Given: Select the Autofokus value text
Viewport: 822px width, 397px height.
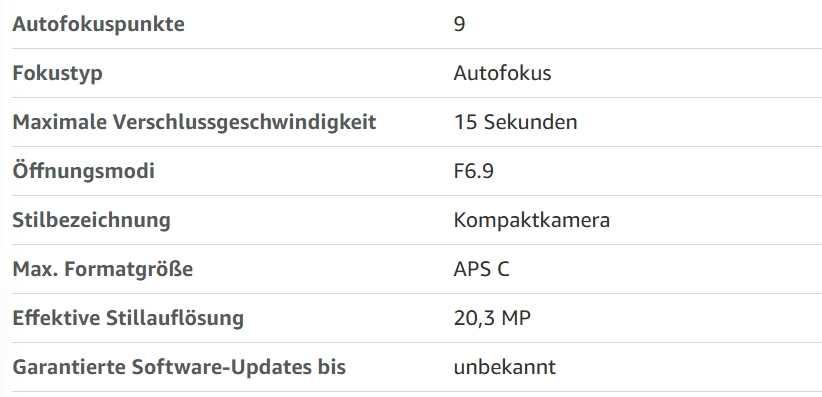Looking at the screenshot, I should 502,73.
